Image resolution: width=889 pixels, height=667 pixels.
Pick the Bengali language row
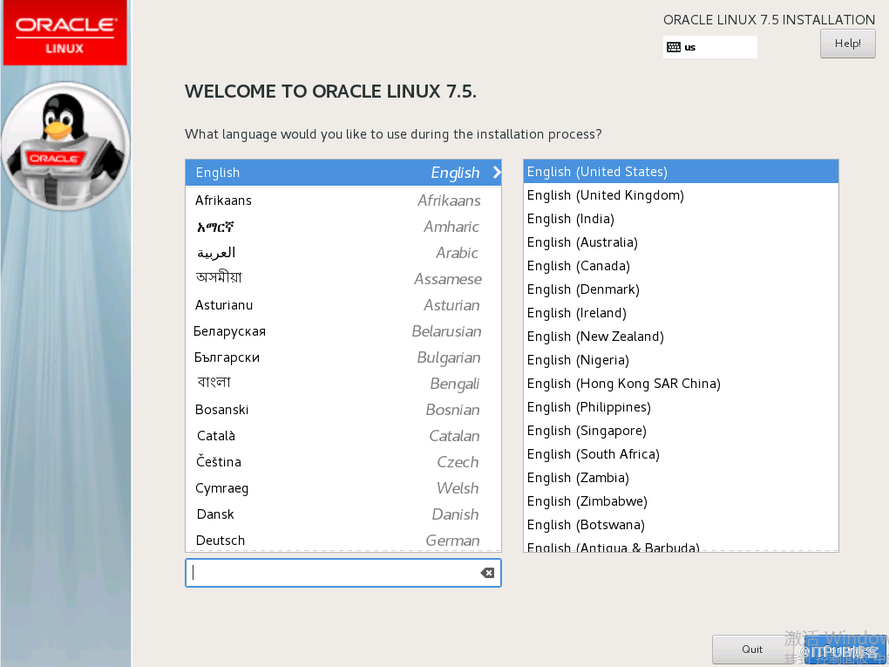(343, 383)
